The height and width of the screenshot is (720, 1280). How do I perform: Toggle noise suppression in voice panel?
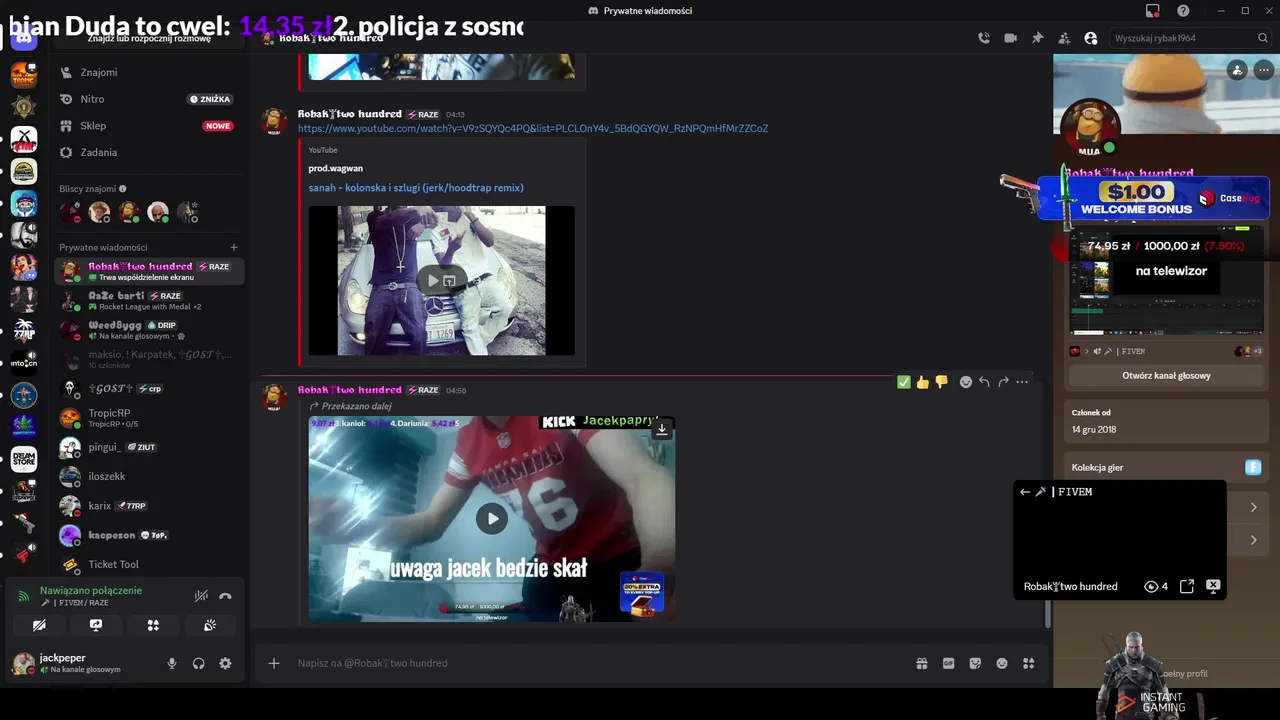[201, 596]
